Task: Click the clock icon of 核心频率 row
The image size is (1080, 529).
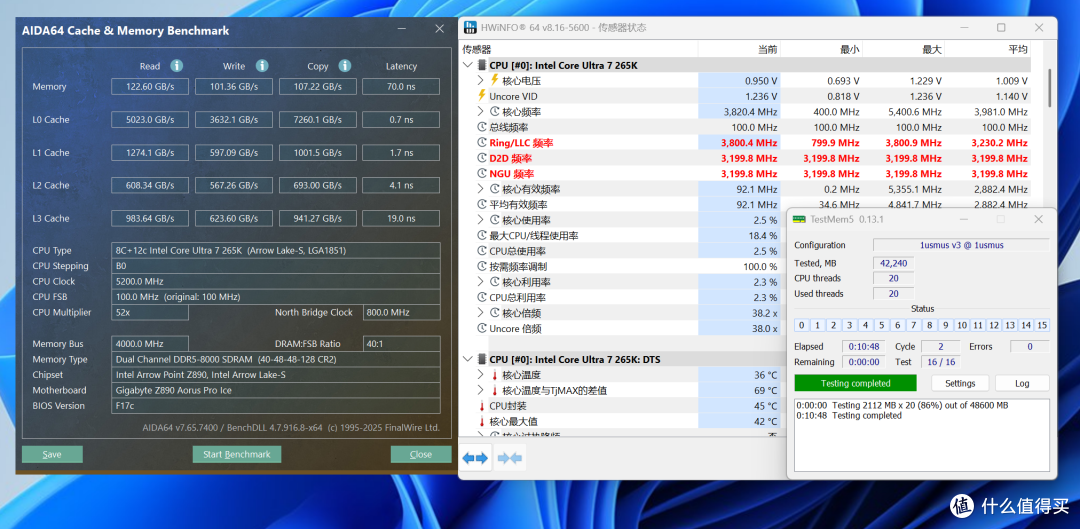Action: (495, 112)
